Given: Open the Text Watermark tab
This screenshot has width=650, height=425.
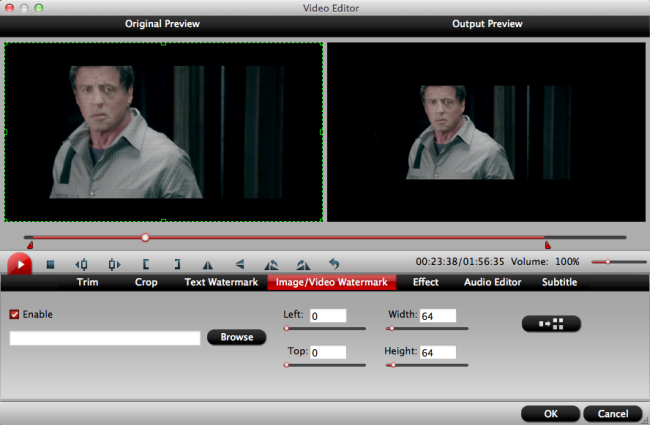Looking at the screenshot, I should click(221, 282).
